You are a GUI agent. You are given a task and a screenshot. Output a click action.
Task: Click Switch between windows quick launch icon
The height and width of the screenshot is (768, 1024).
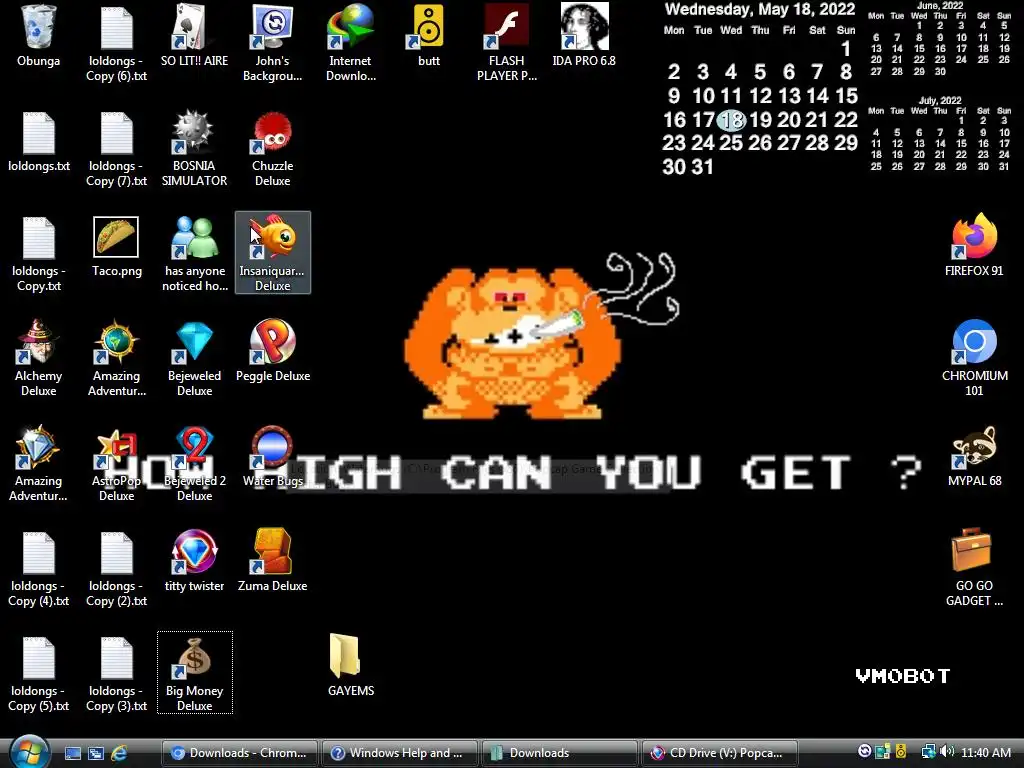tap(96, 753)
